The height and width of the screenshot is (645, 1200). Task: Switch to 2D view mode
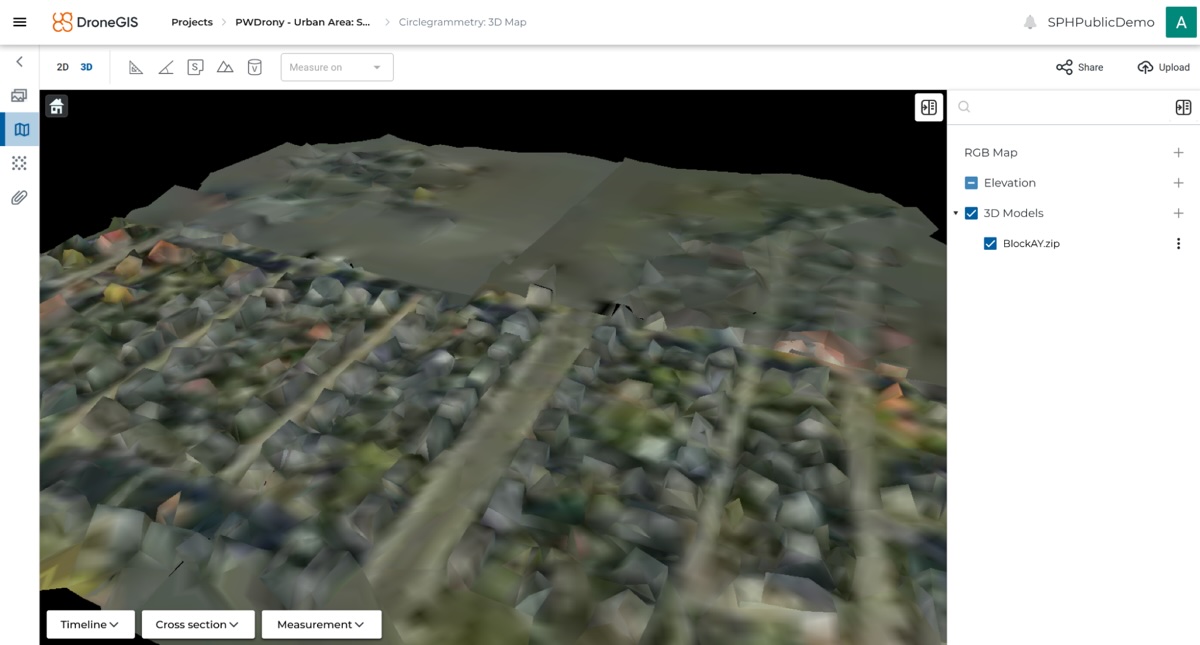[62, 67]
